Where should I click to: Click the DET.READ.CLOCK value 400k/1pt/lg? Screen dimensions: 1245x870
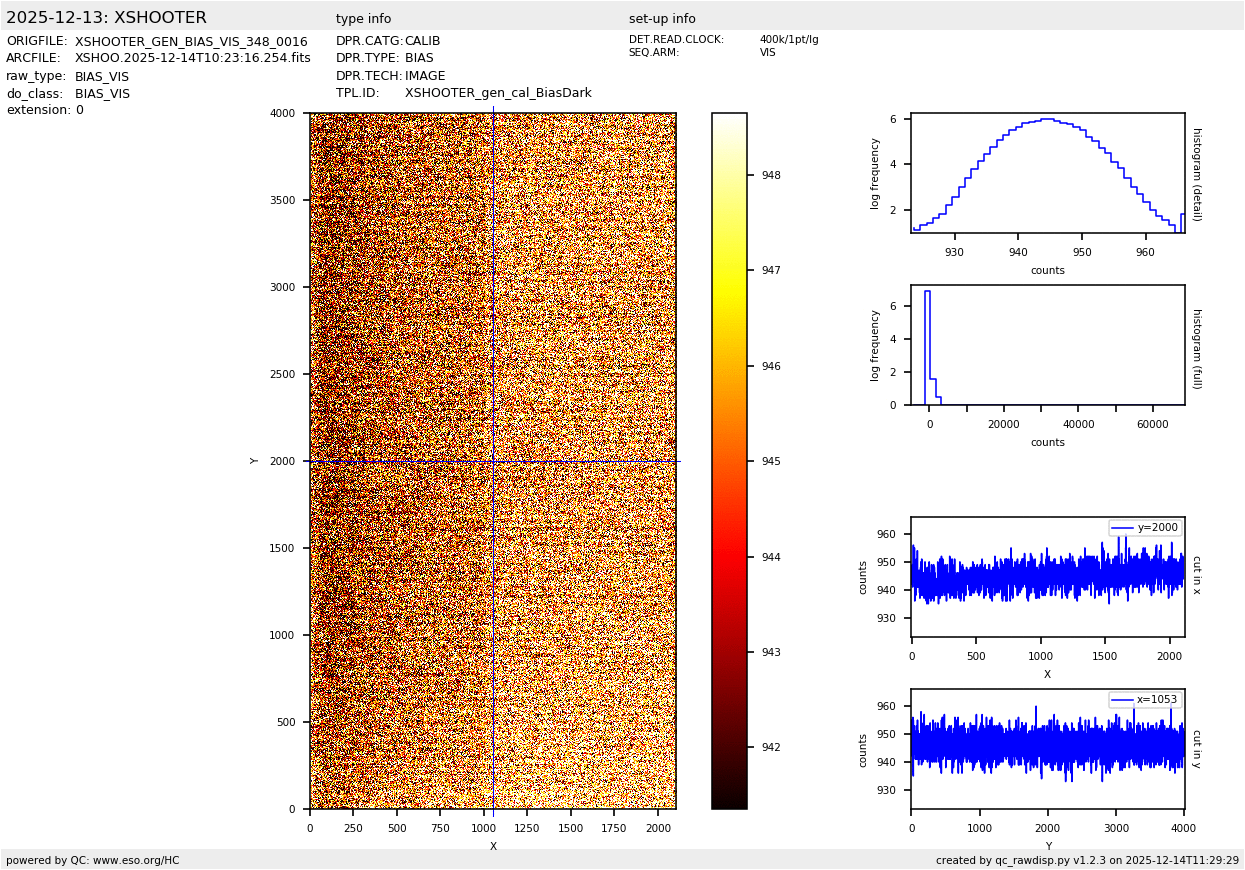click(x=788, y=40)
